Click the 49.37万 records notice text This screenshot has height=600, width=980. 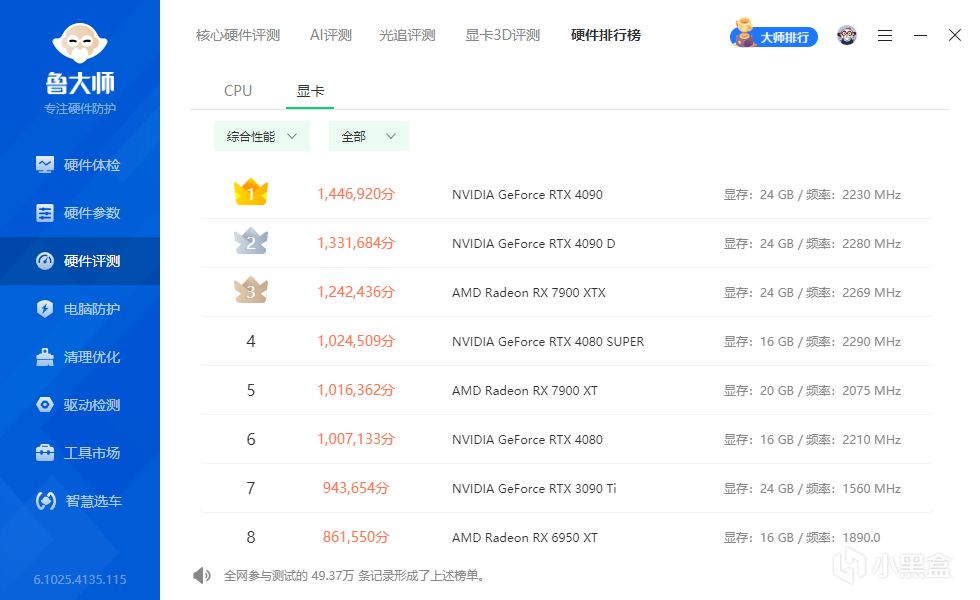pos(354,576)
